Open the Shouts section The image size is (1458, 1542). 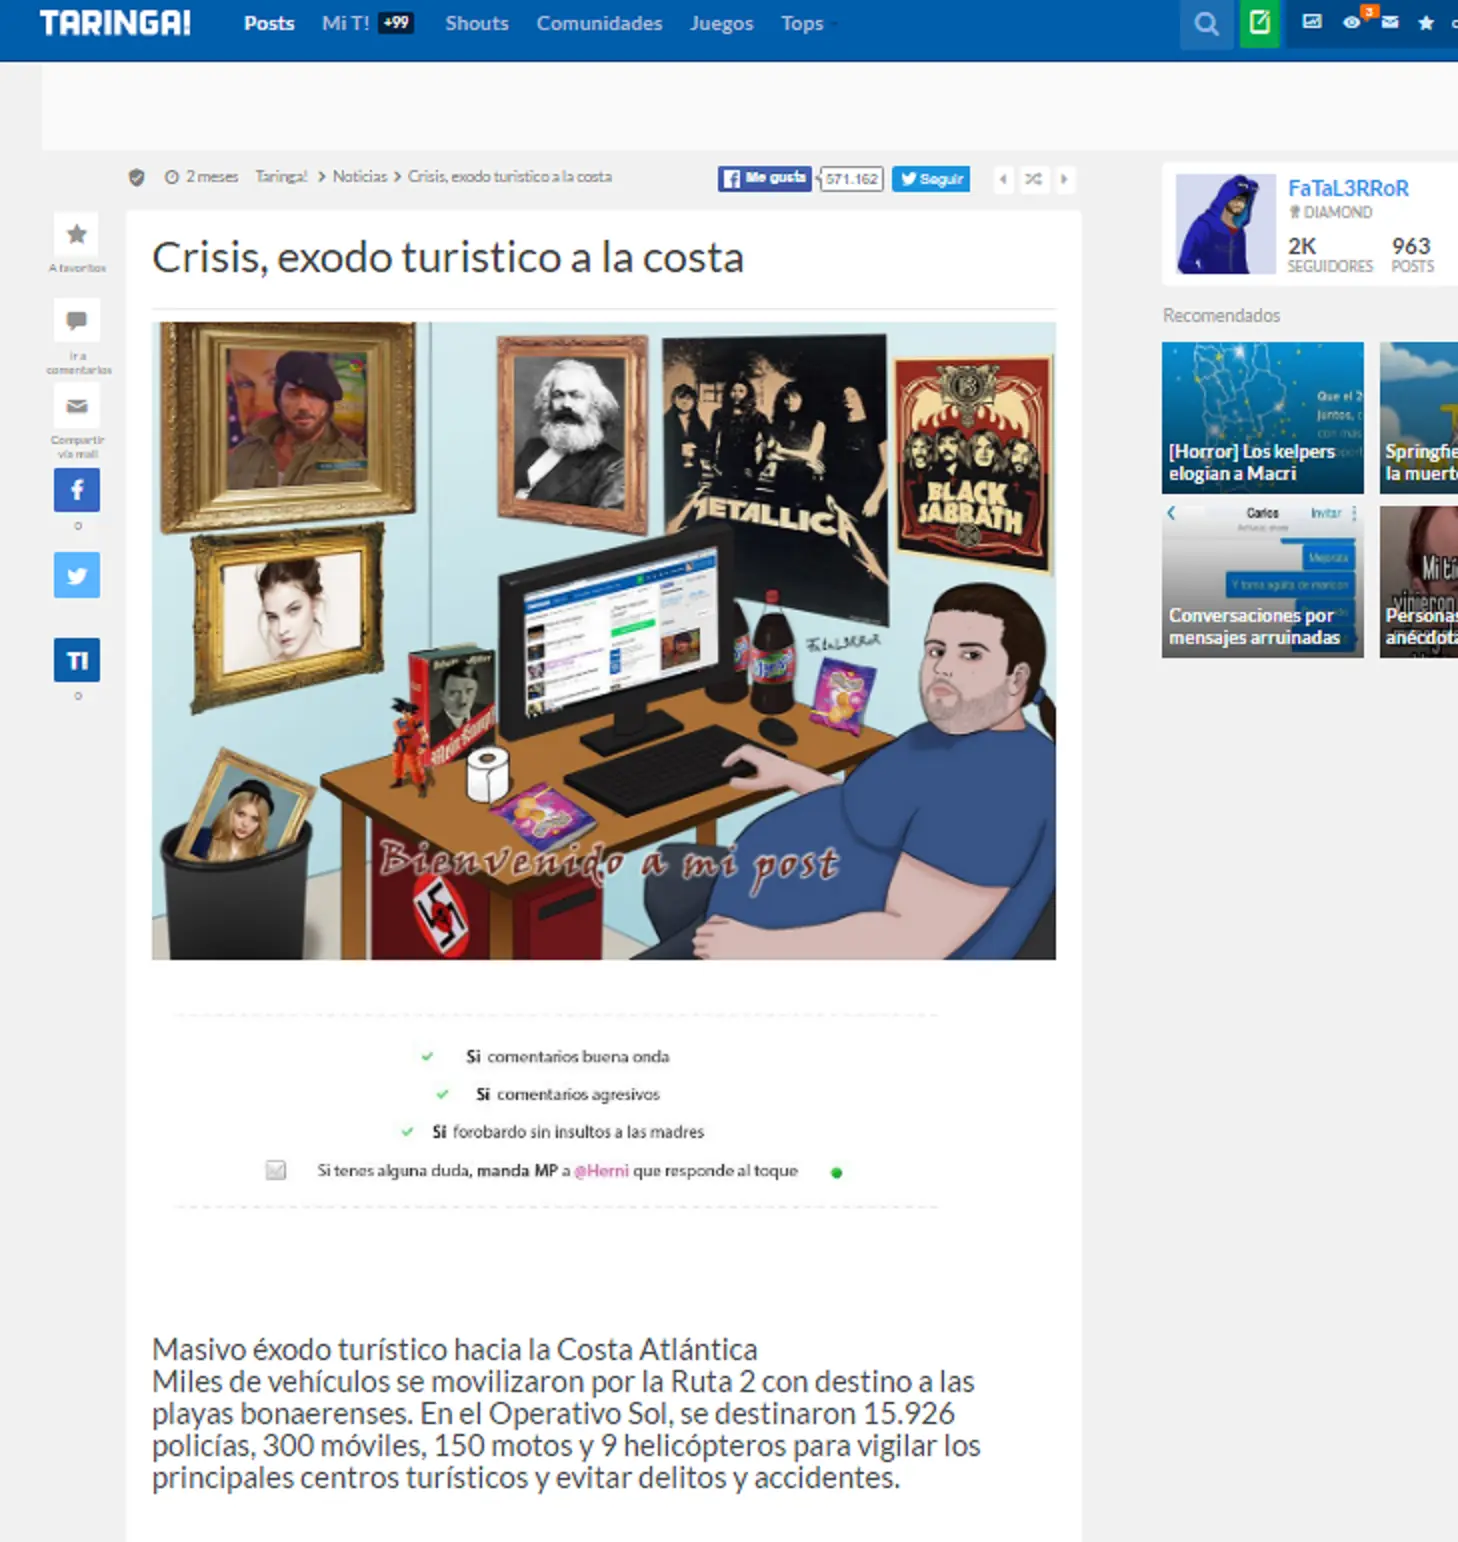(477, 23)
